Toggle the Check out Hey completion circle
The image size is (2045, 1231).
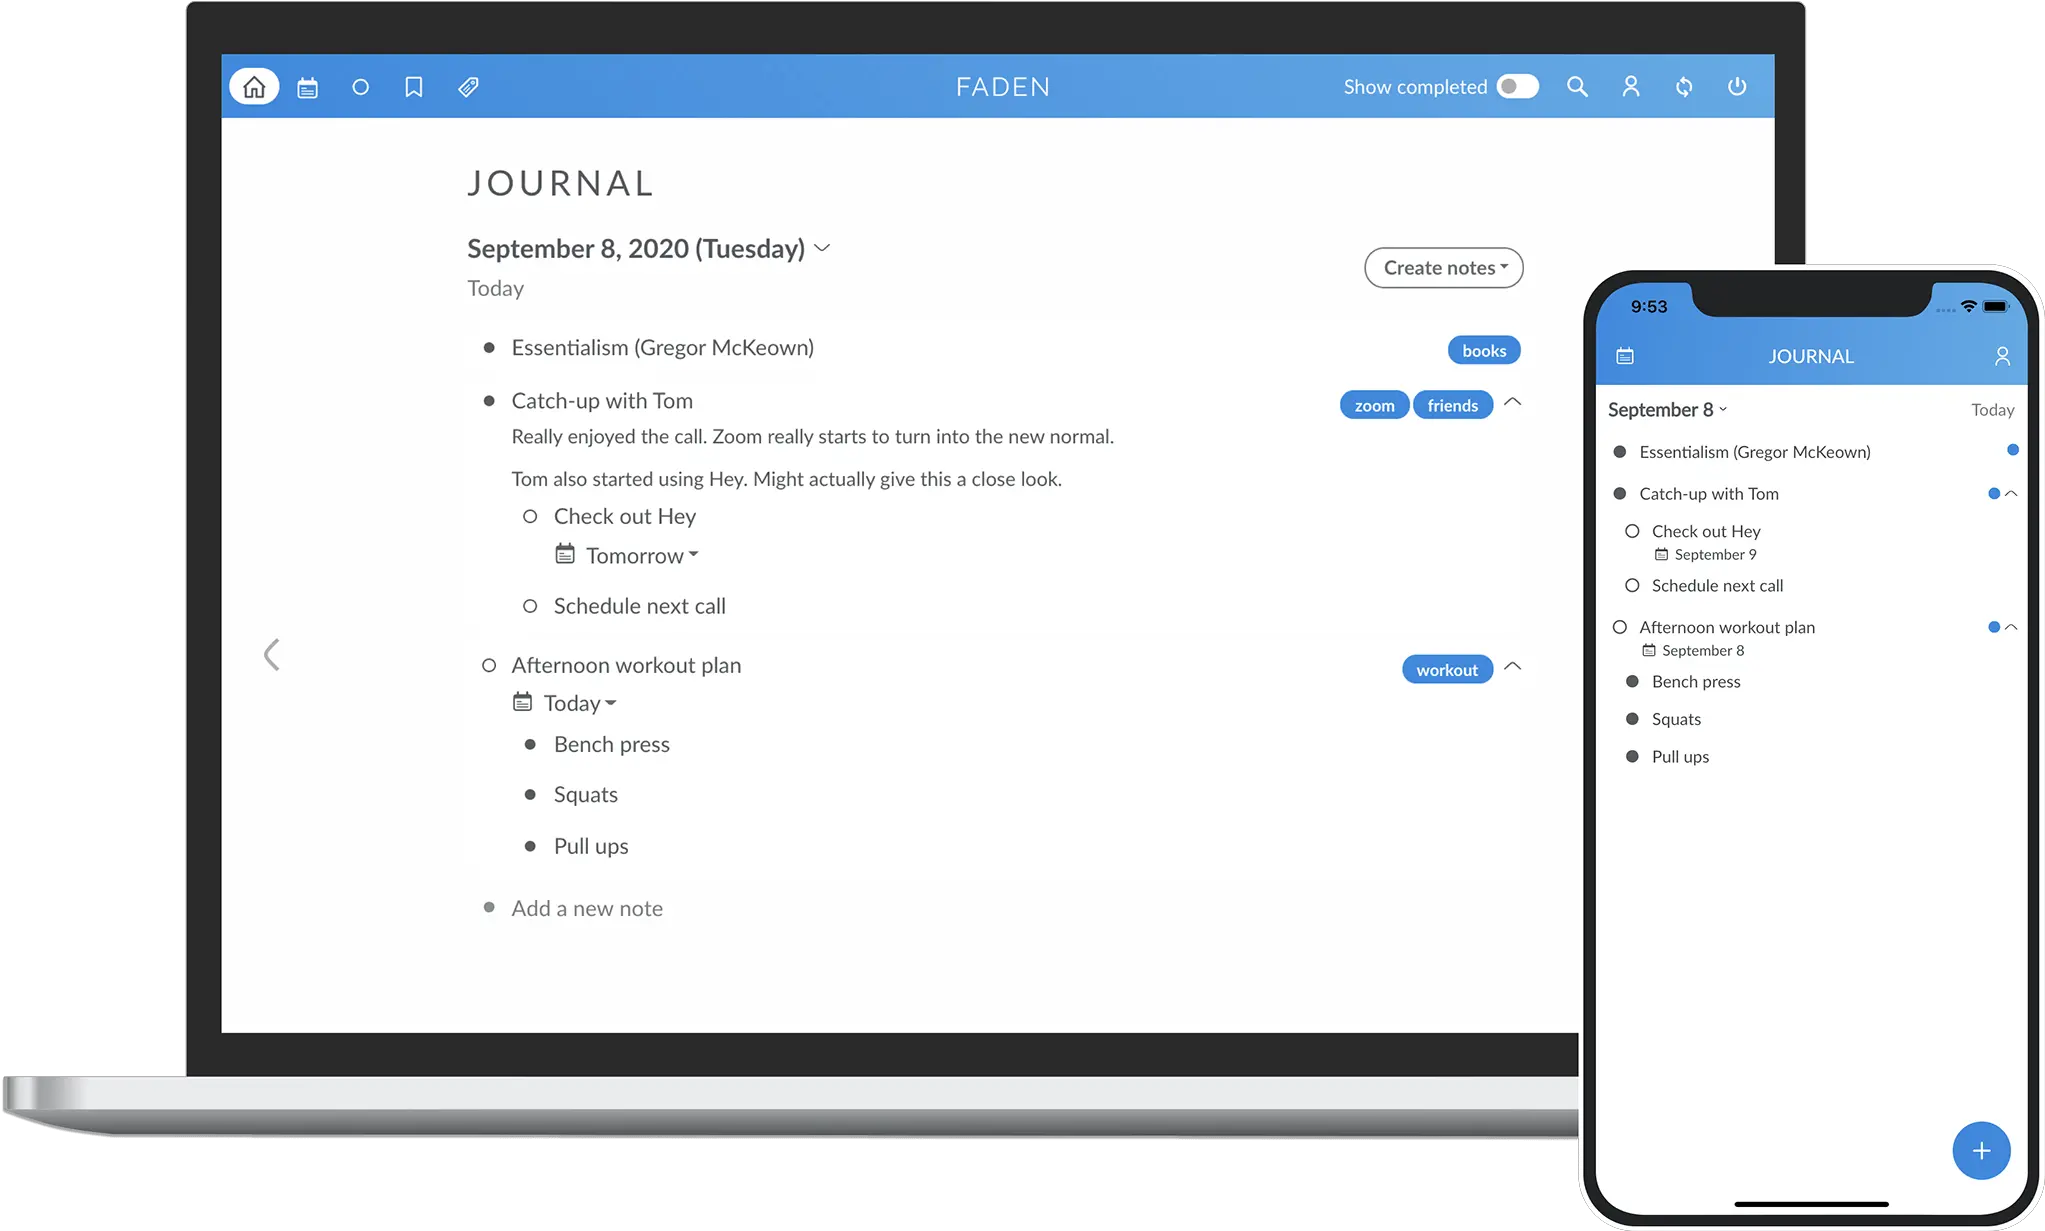pyautogui.click(x=529, y=515)
